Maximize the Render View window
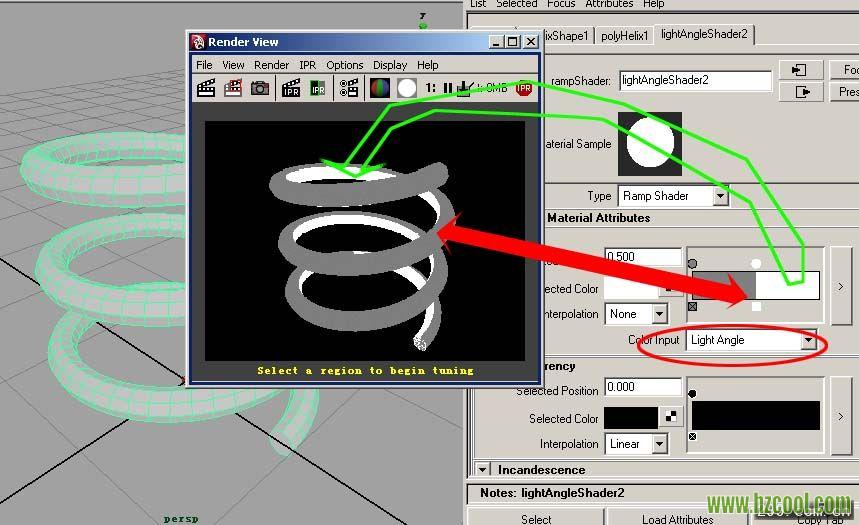The image size is (859, 525). tap(513, 42)
